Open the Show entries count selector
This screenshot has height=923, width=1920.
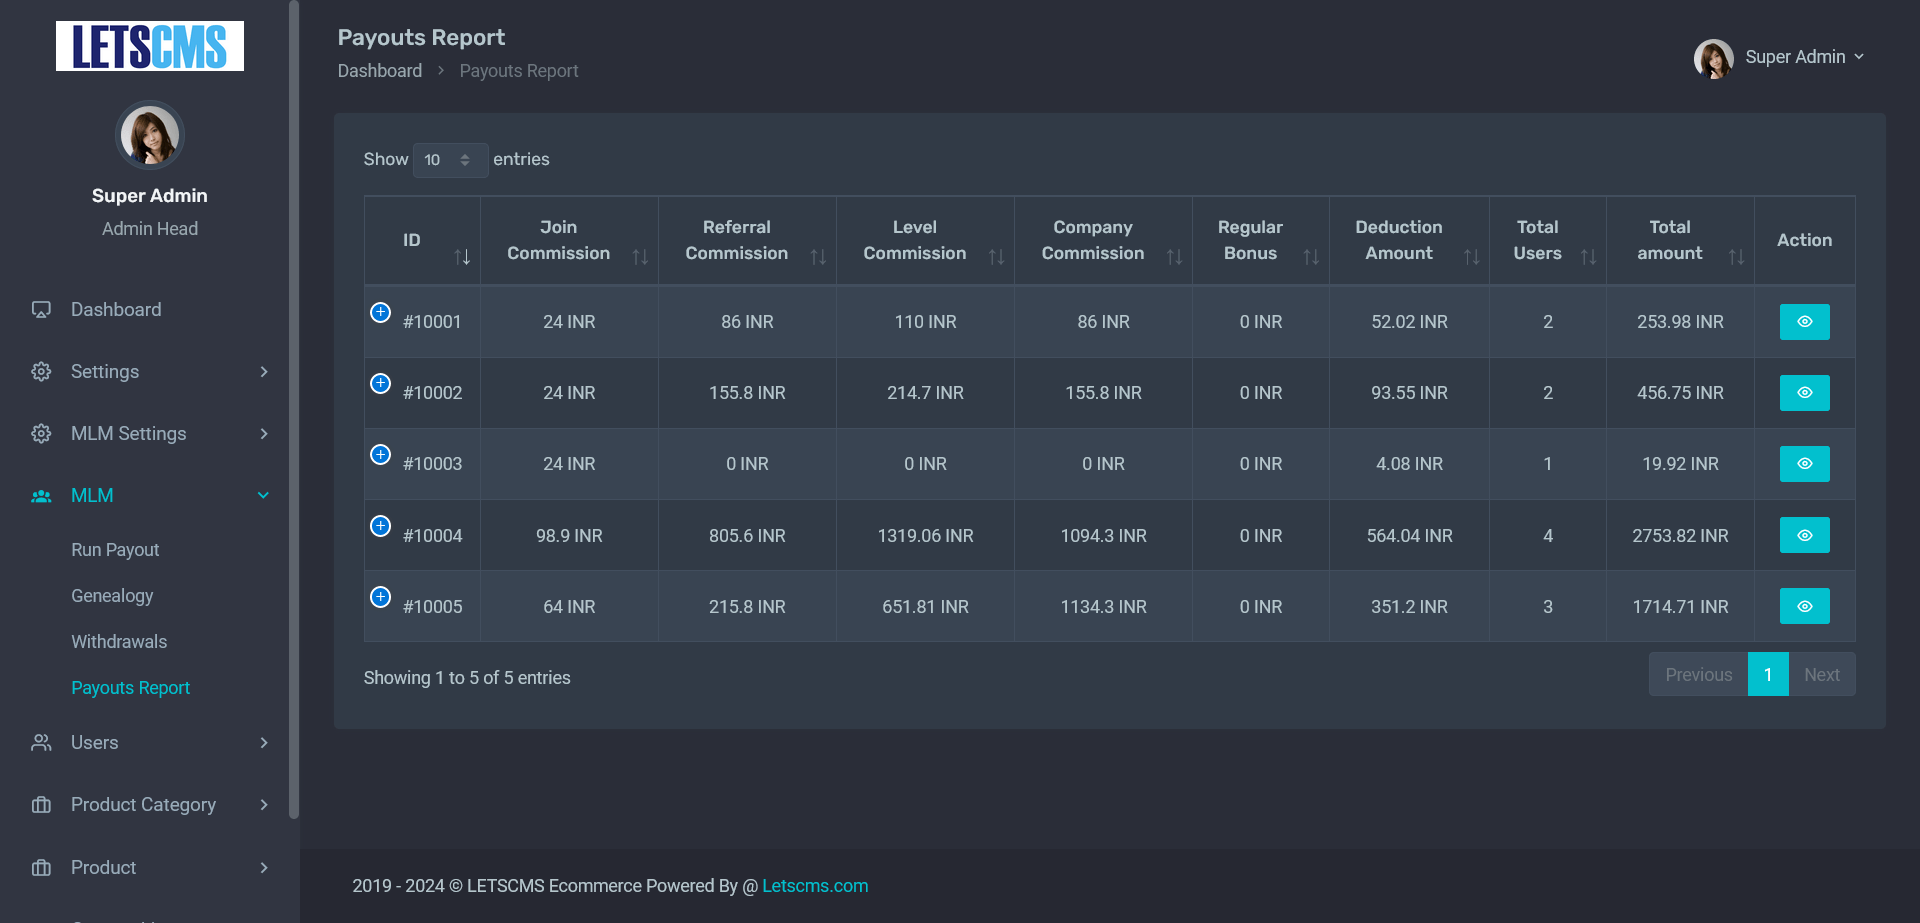click(450, 160)
